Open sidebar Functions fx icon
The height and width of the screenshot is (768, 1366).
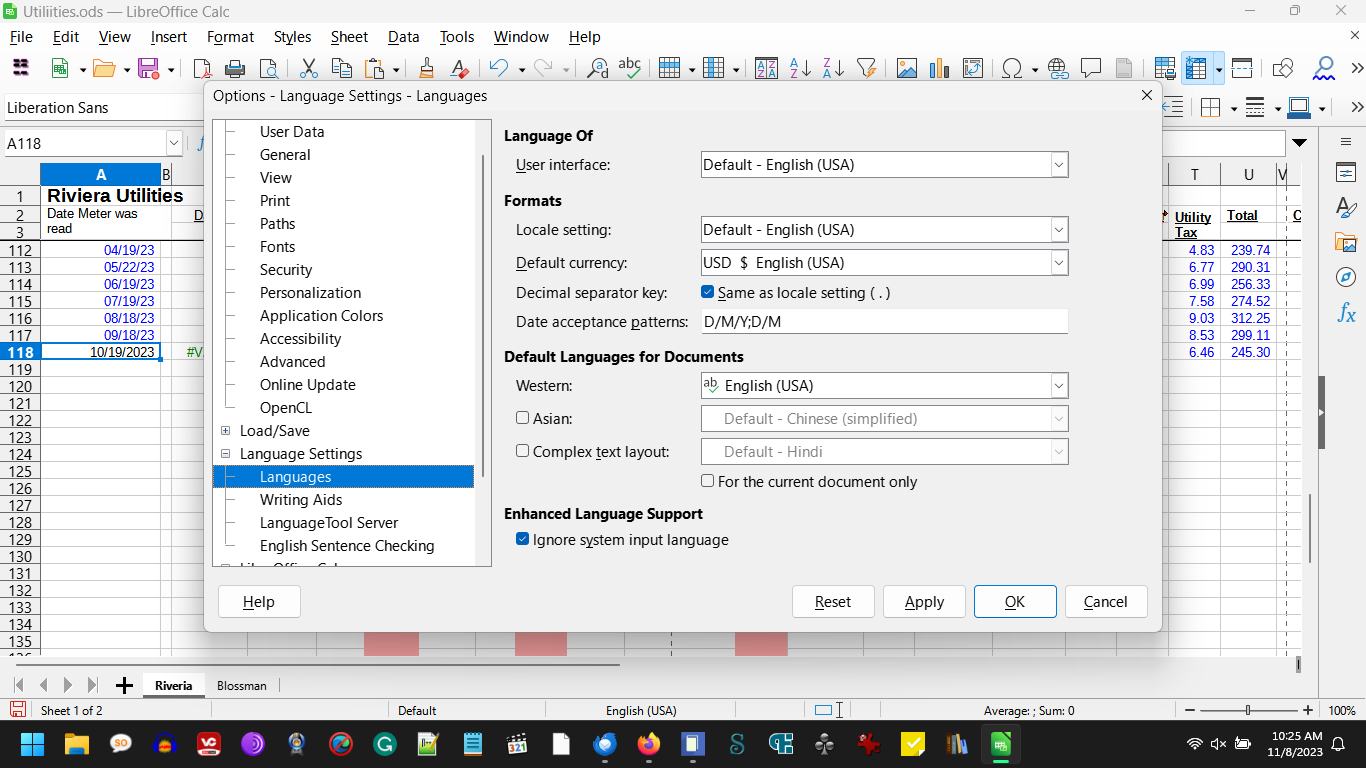[x=1346, y=313]
